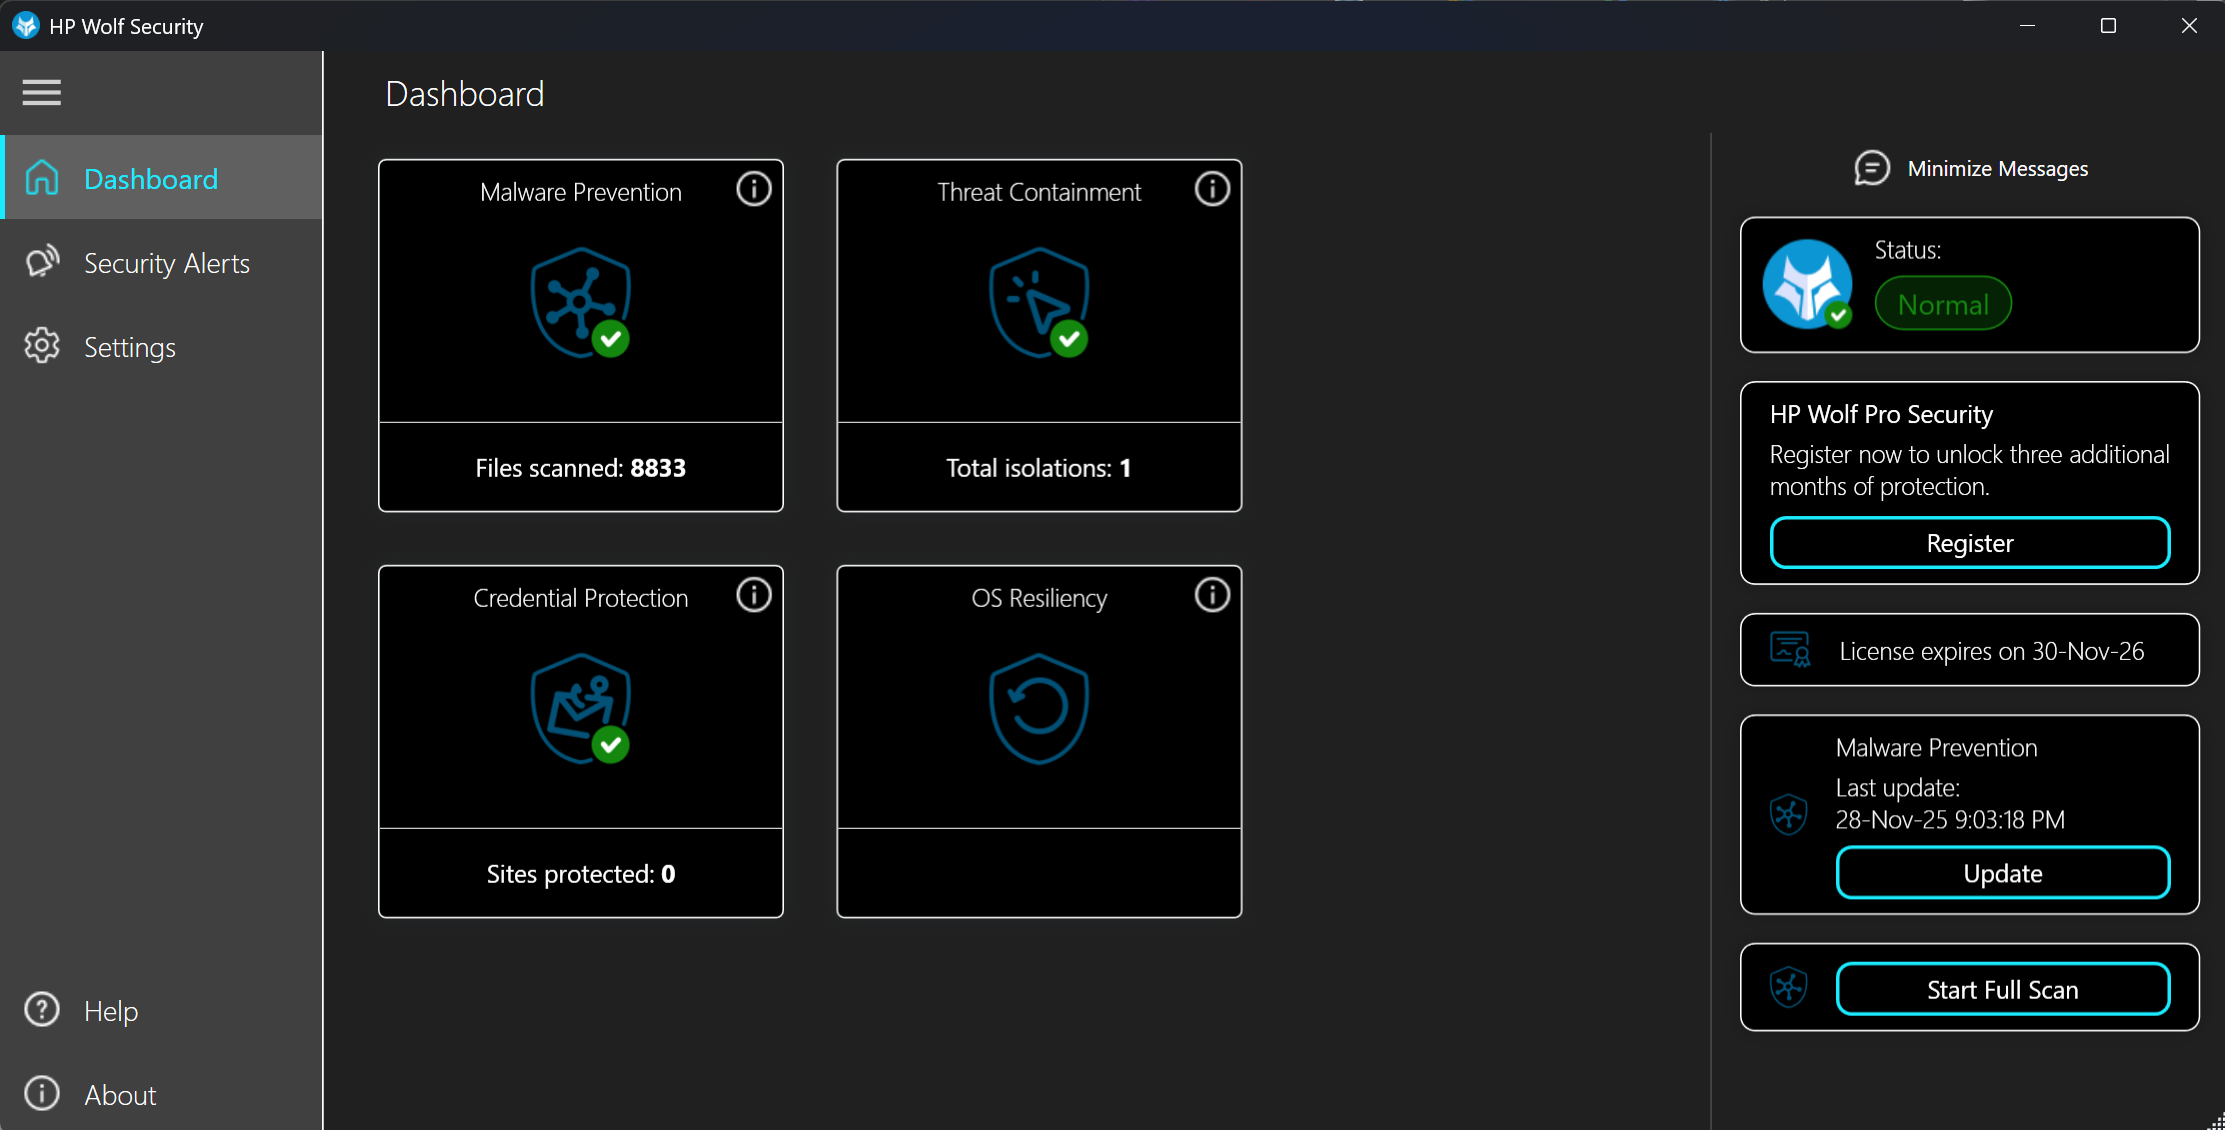
Task: Start Full Scan now
Action: [x=2002, y=989]
